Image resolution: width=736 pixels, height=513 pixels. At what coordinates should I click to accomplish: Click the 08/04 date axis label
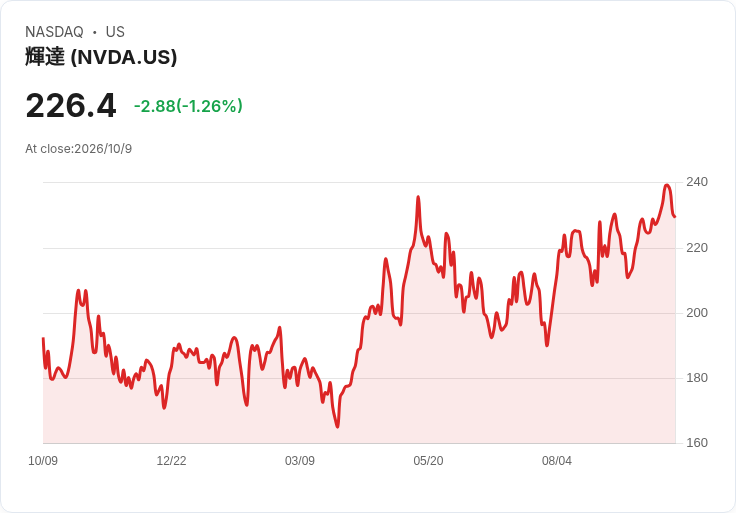coord(557,460)
